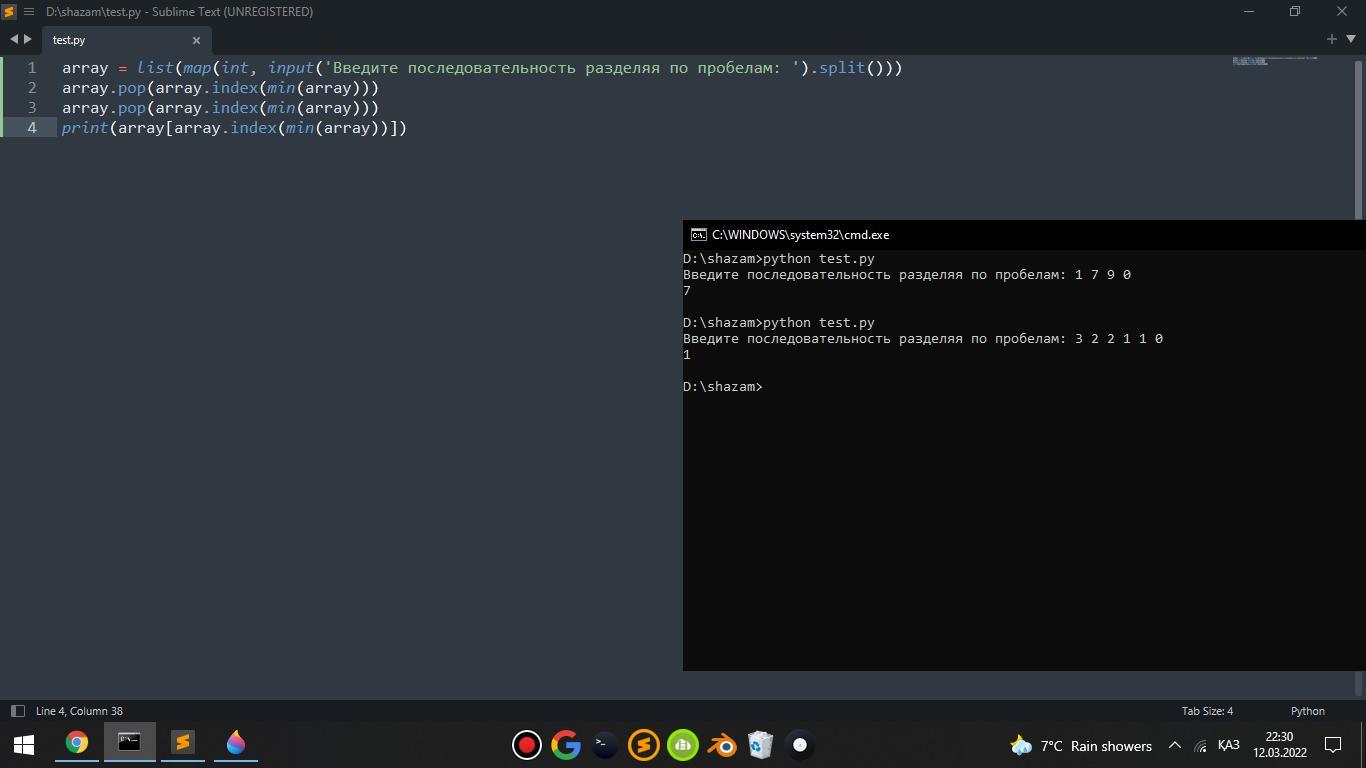Go to previous tab with left arrow

point(14,39)
